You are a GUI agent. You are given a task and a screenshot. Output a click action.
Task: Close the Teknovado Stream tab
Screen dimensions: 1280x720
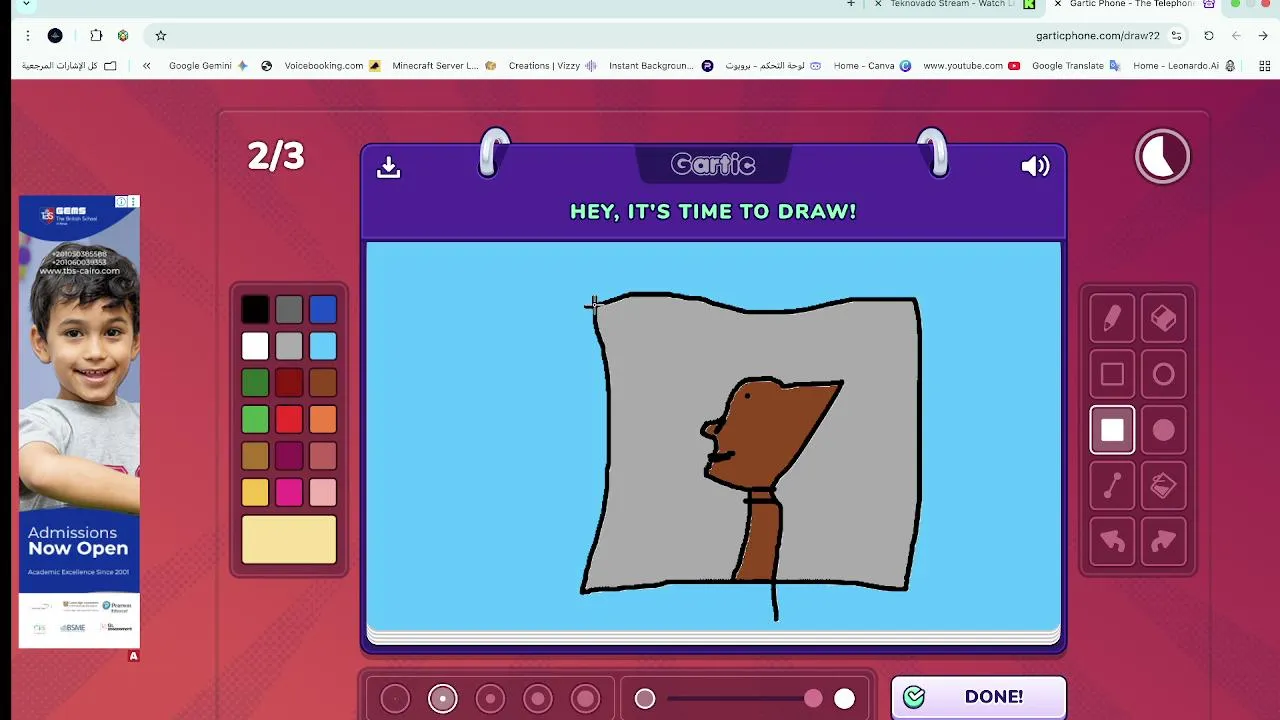[x=878, y=4]
